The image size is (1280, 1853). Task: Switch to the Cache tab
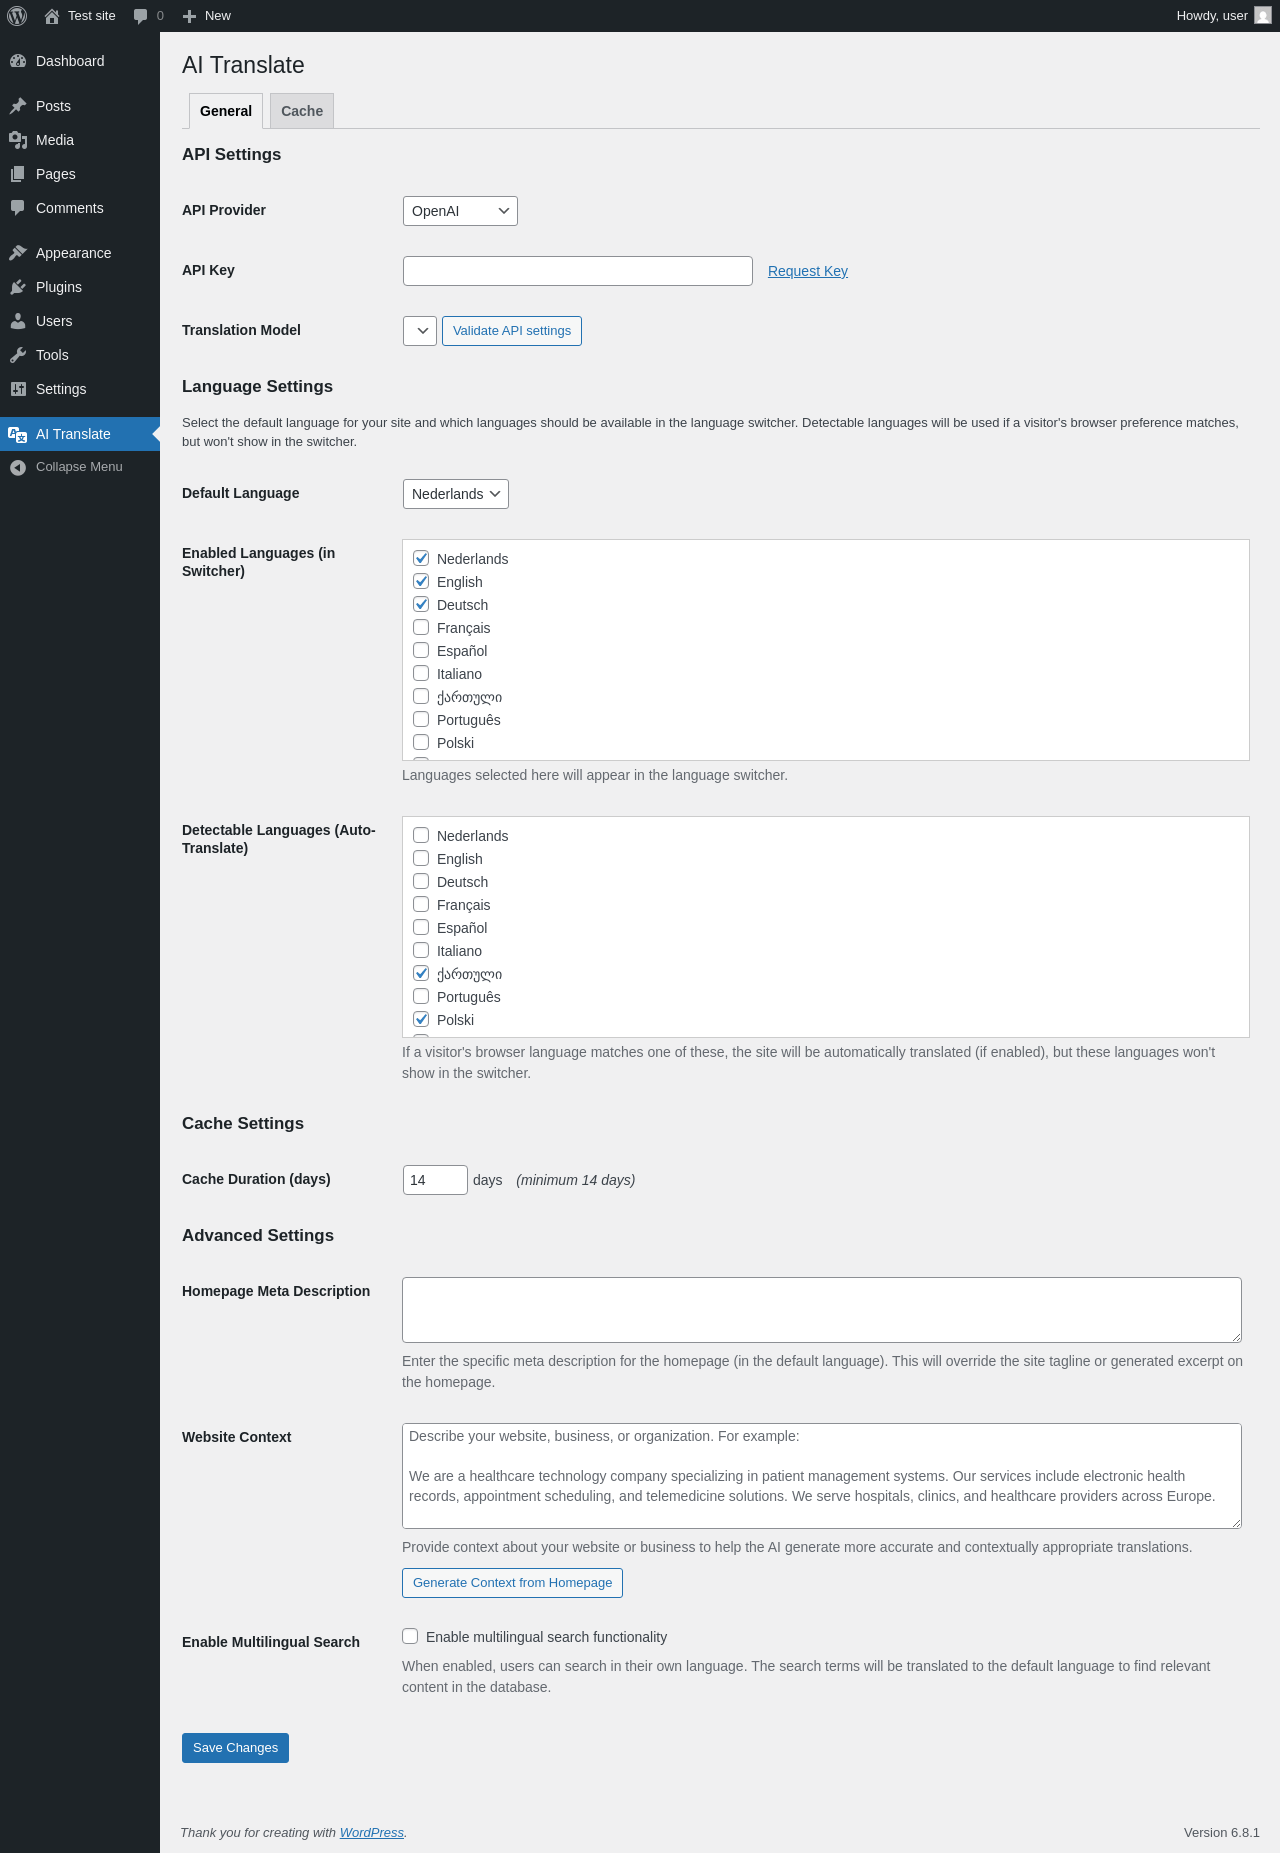point(302,111)
